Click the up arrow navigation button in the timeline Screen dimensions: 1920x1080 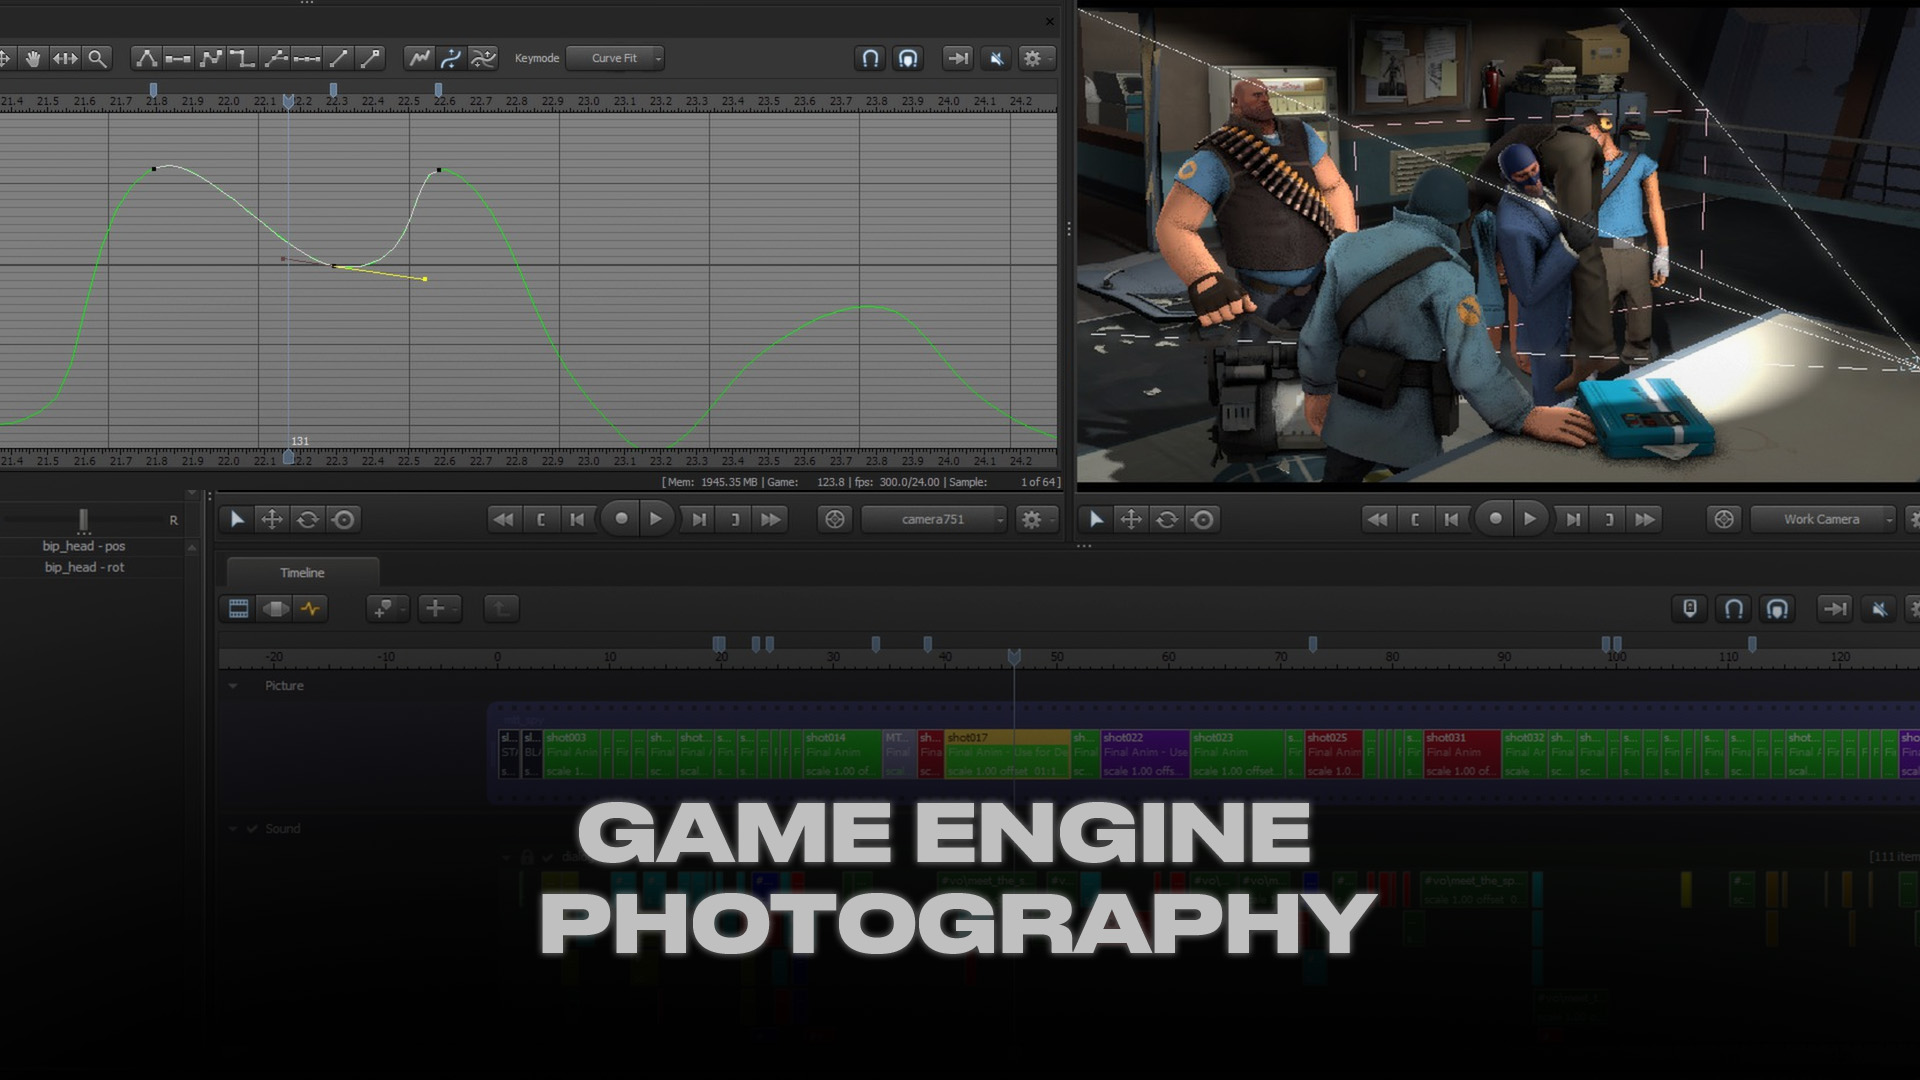(501, 609)
